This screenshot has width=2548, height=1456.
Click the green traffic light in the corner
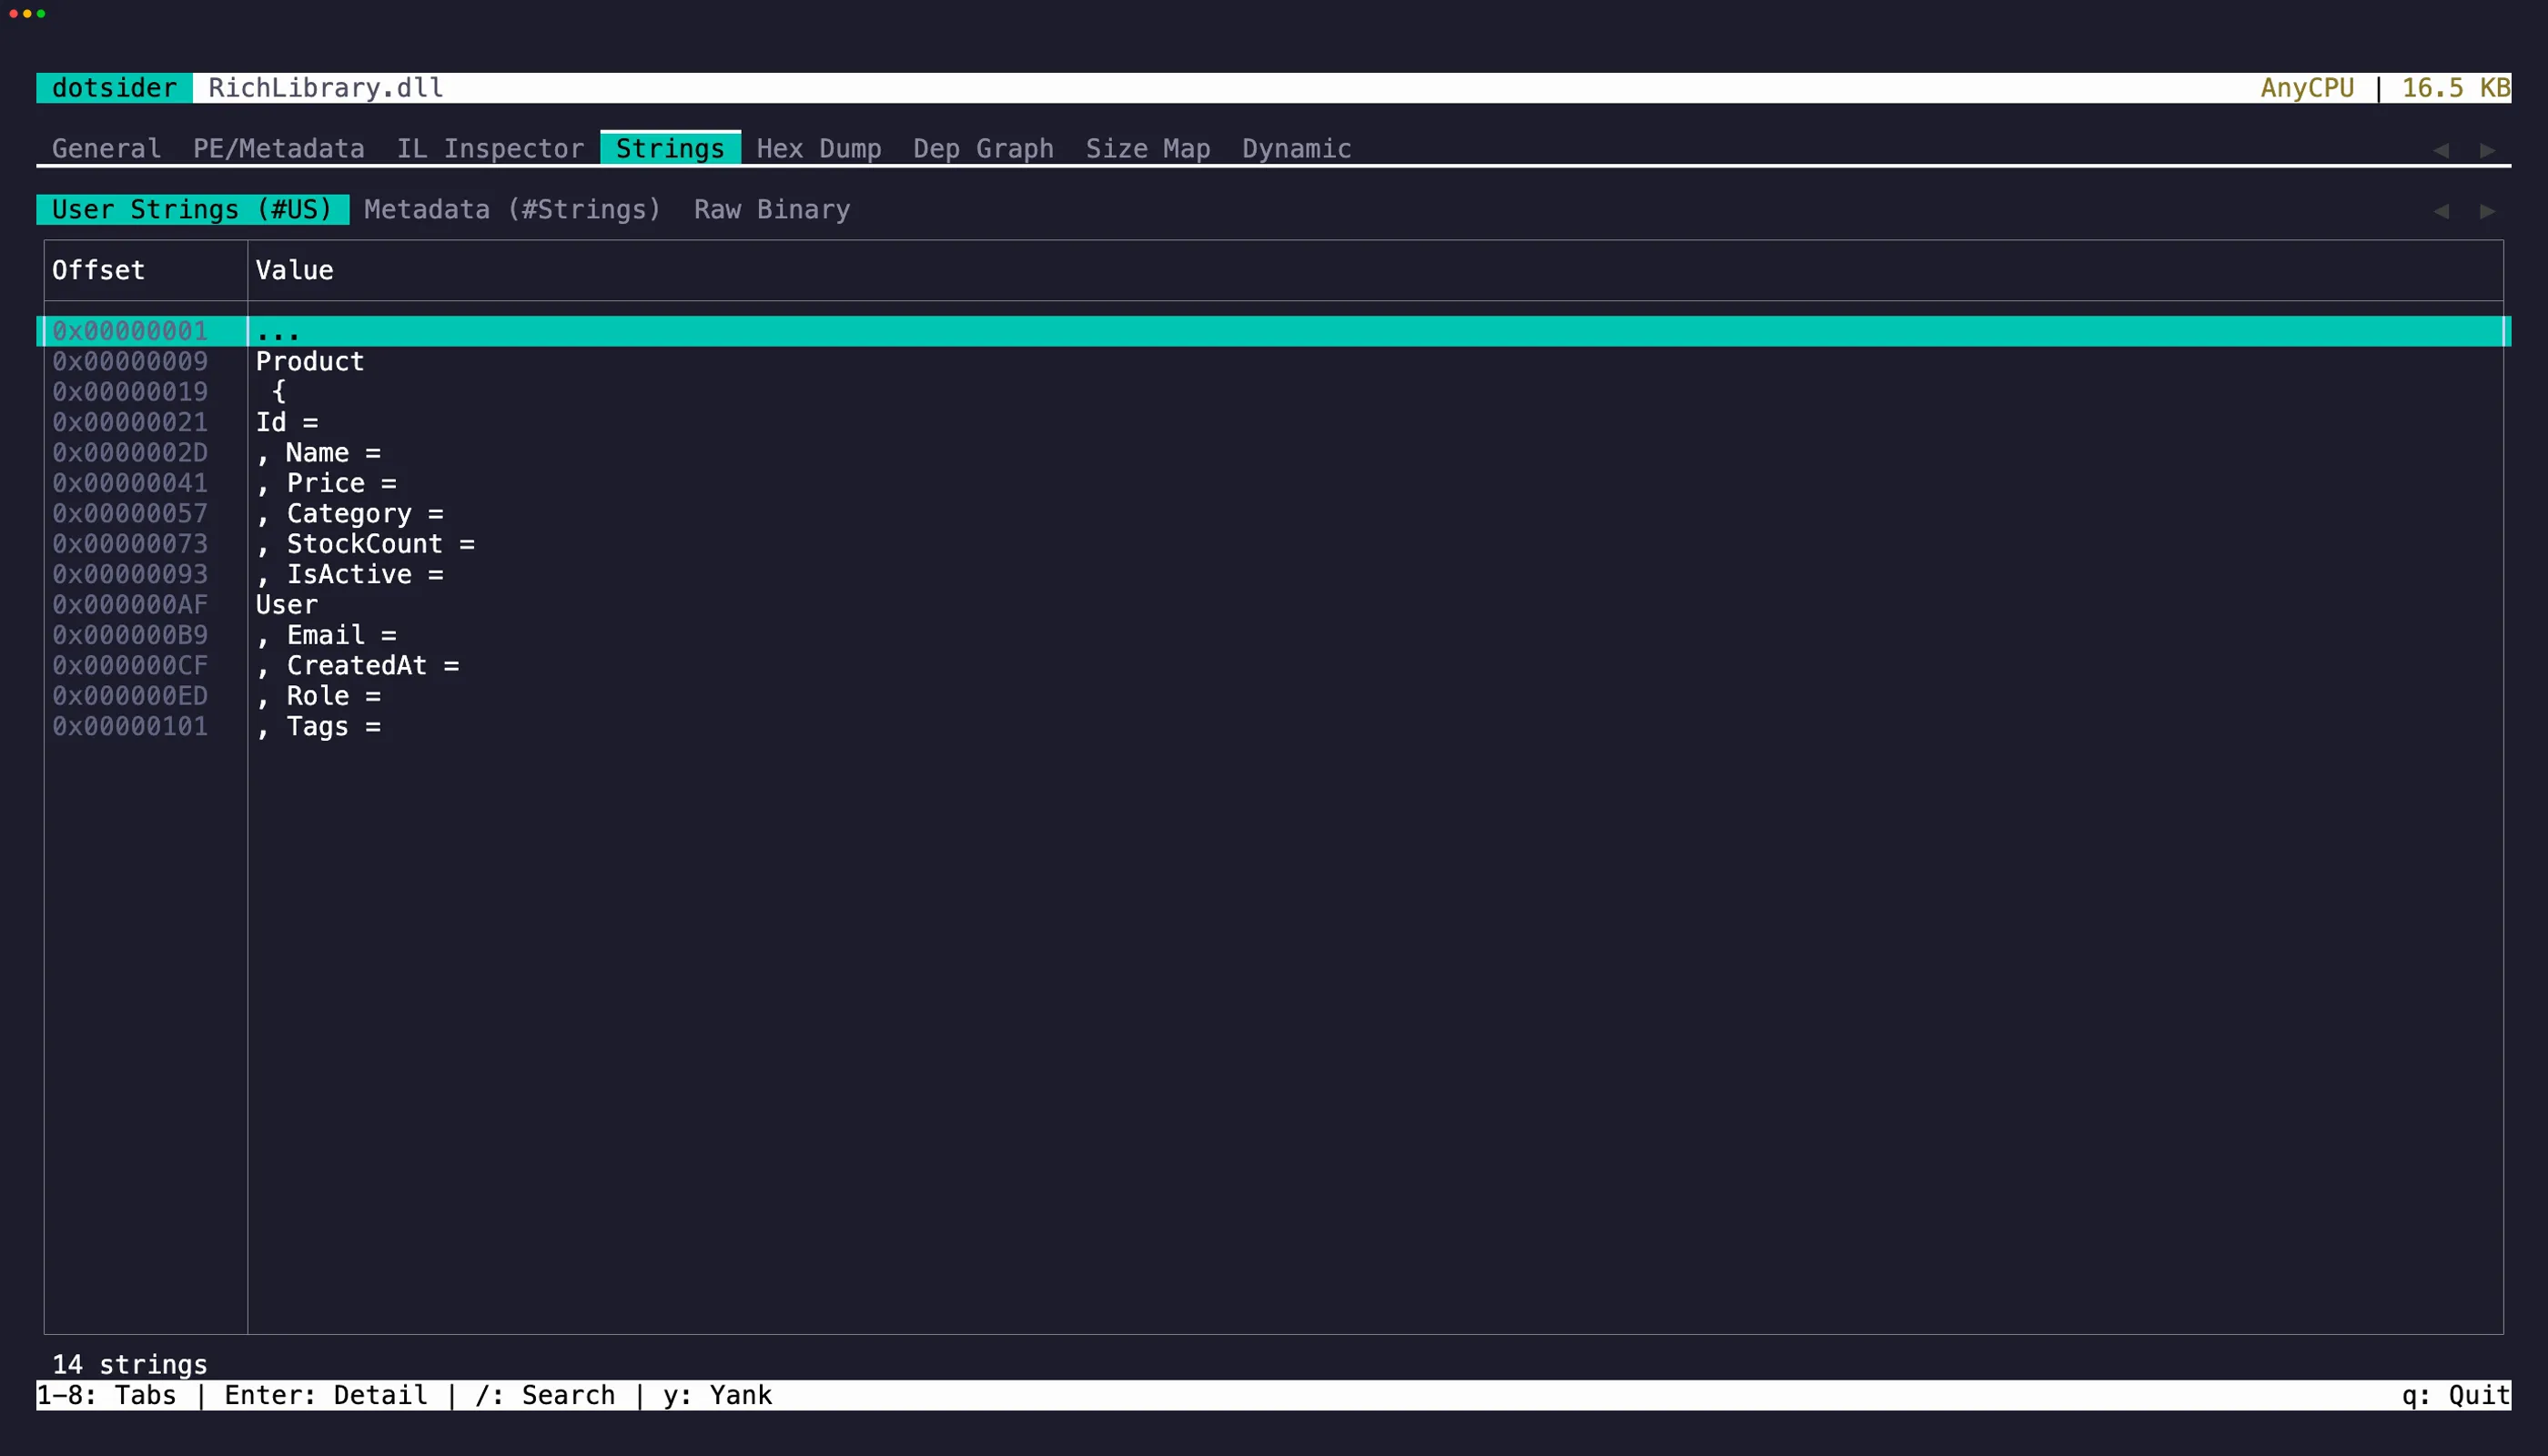42,14
